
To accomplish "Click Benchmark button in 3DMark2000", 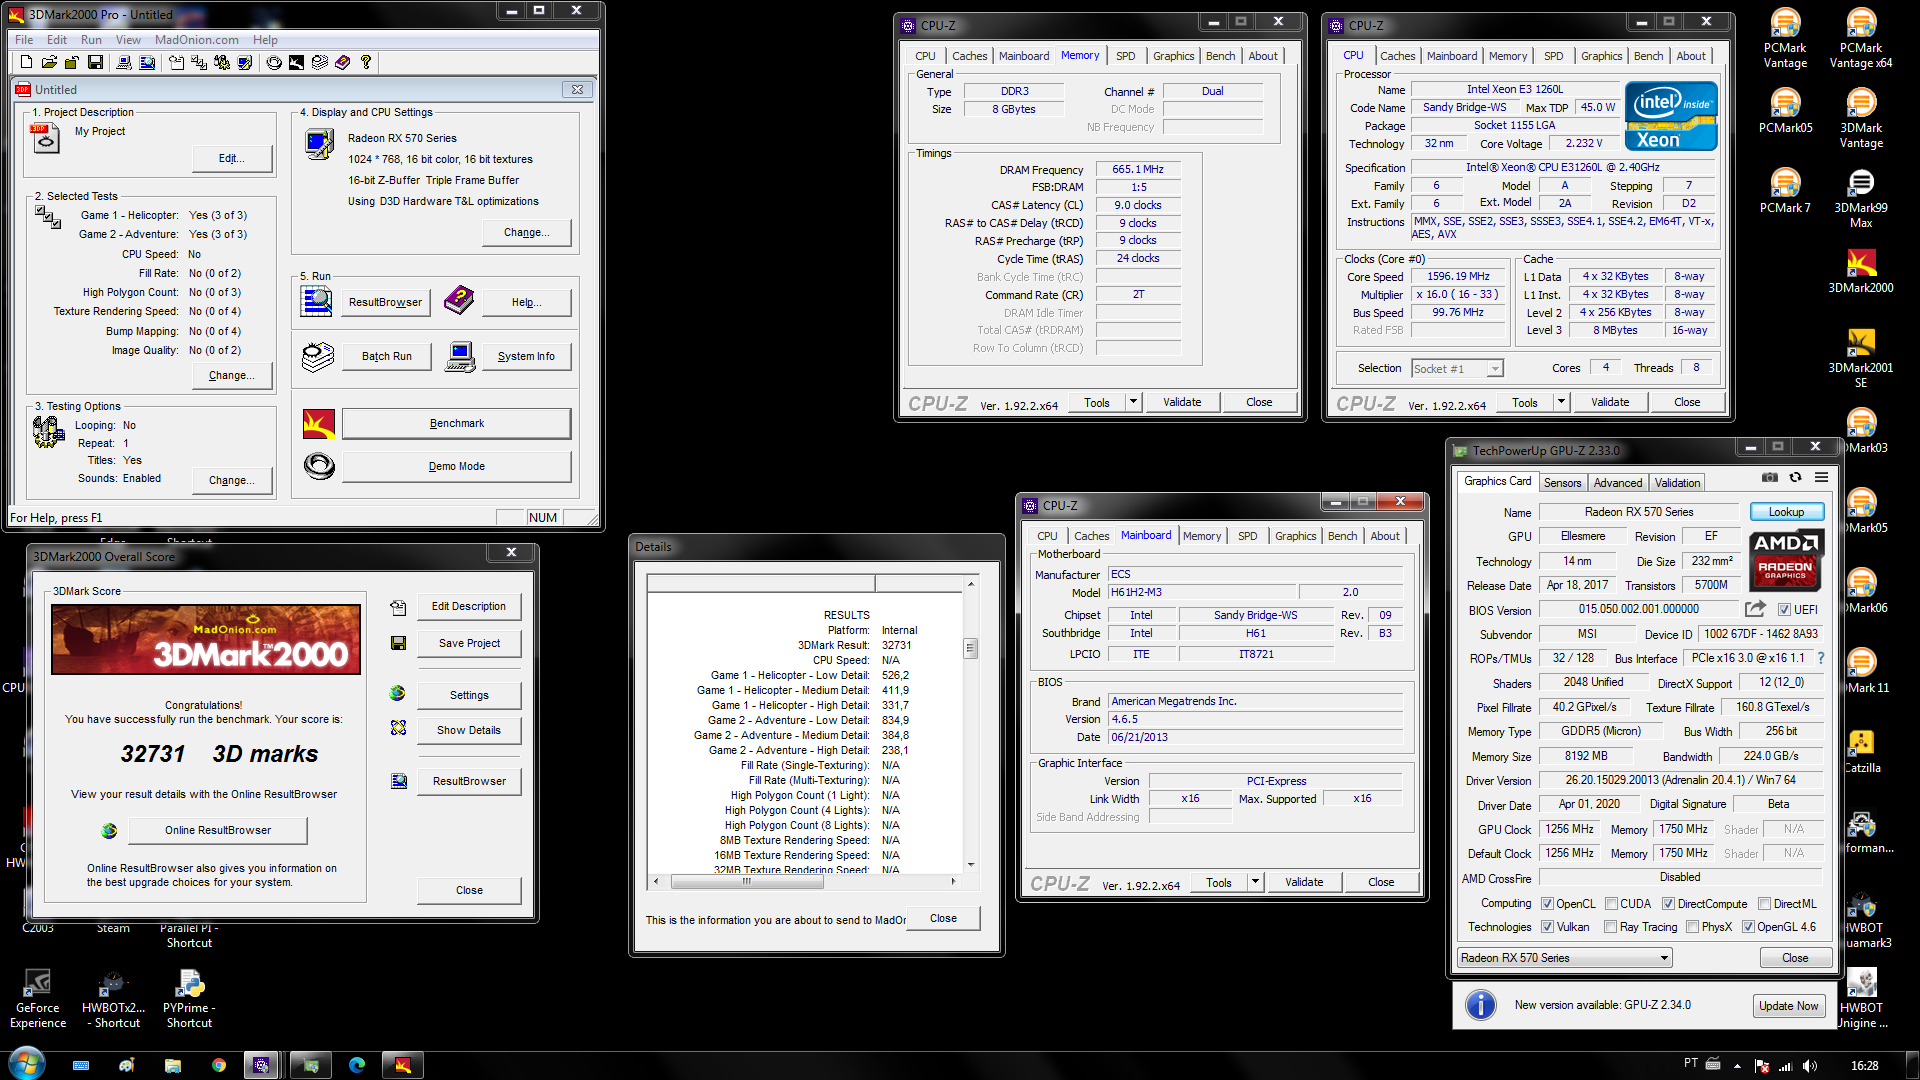I will coord(456,423).
